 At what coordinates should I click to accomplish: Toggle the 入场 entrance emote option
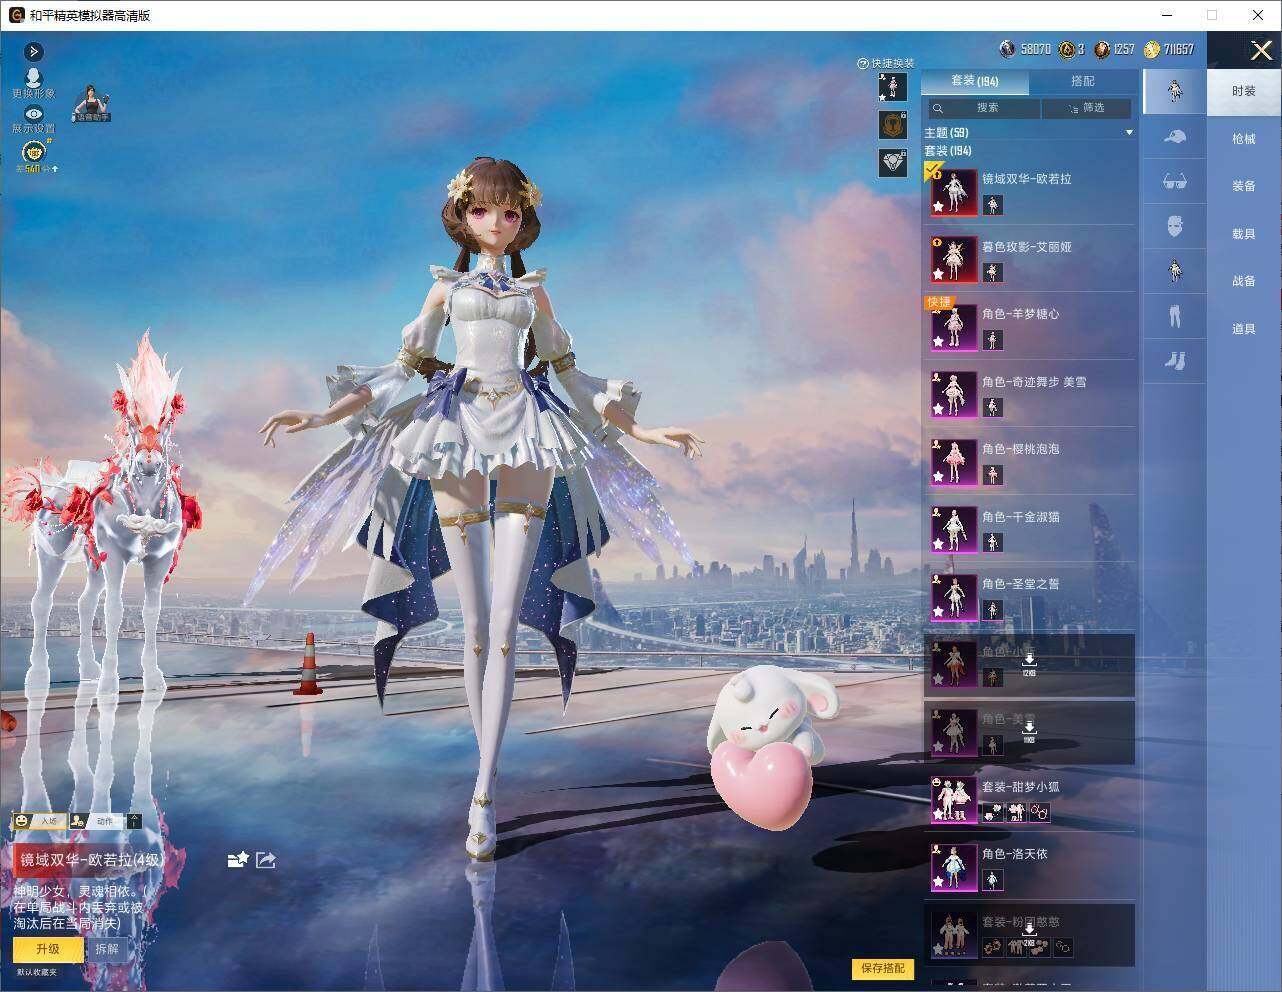click(39, 821)
